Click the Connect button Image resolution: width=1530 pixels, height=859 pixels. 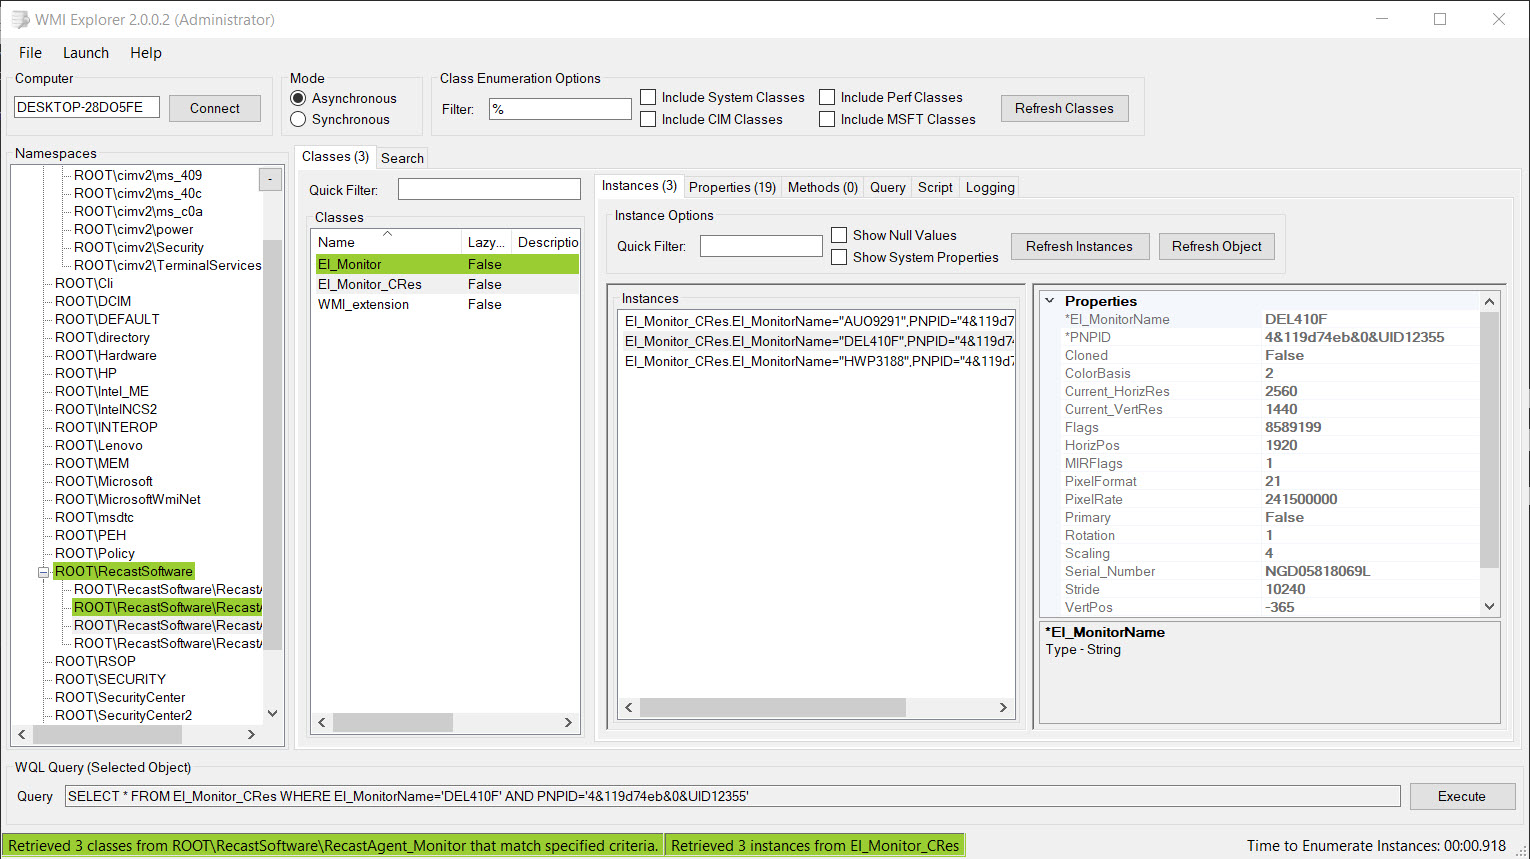[x=215, y=108]
